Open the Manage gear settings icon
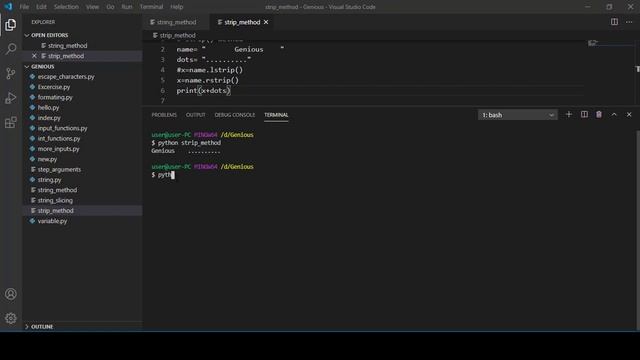Viewport: 640px width, 360px height. tap(11, 318)
